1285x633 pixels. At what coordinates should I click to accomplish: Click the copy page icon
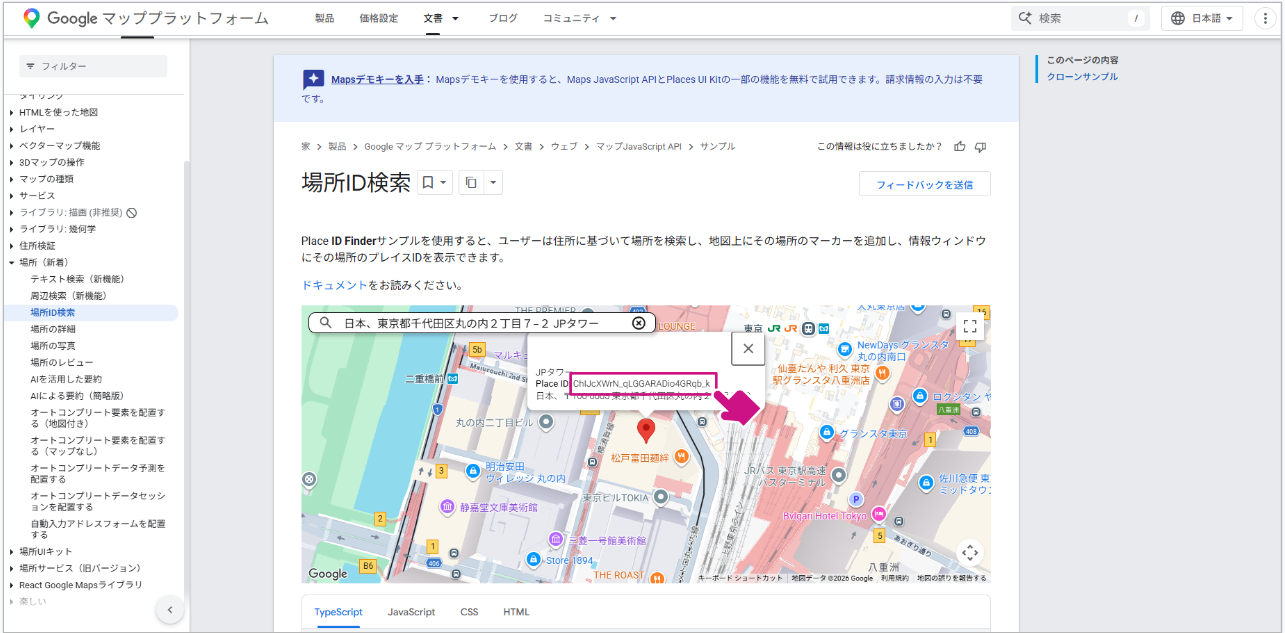point(471,182)
